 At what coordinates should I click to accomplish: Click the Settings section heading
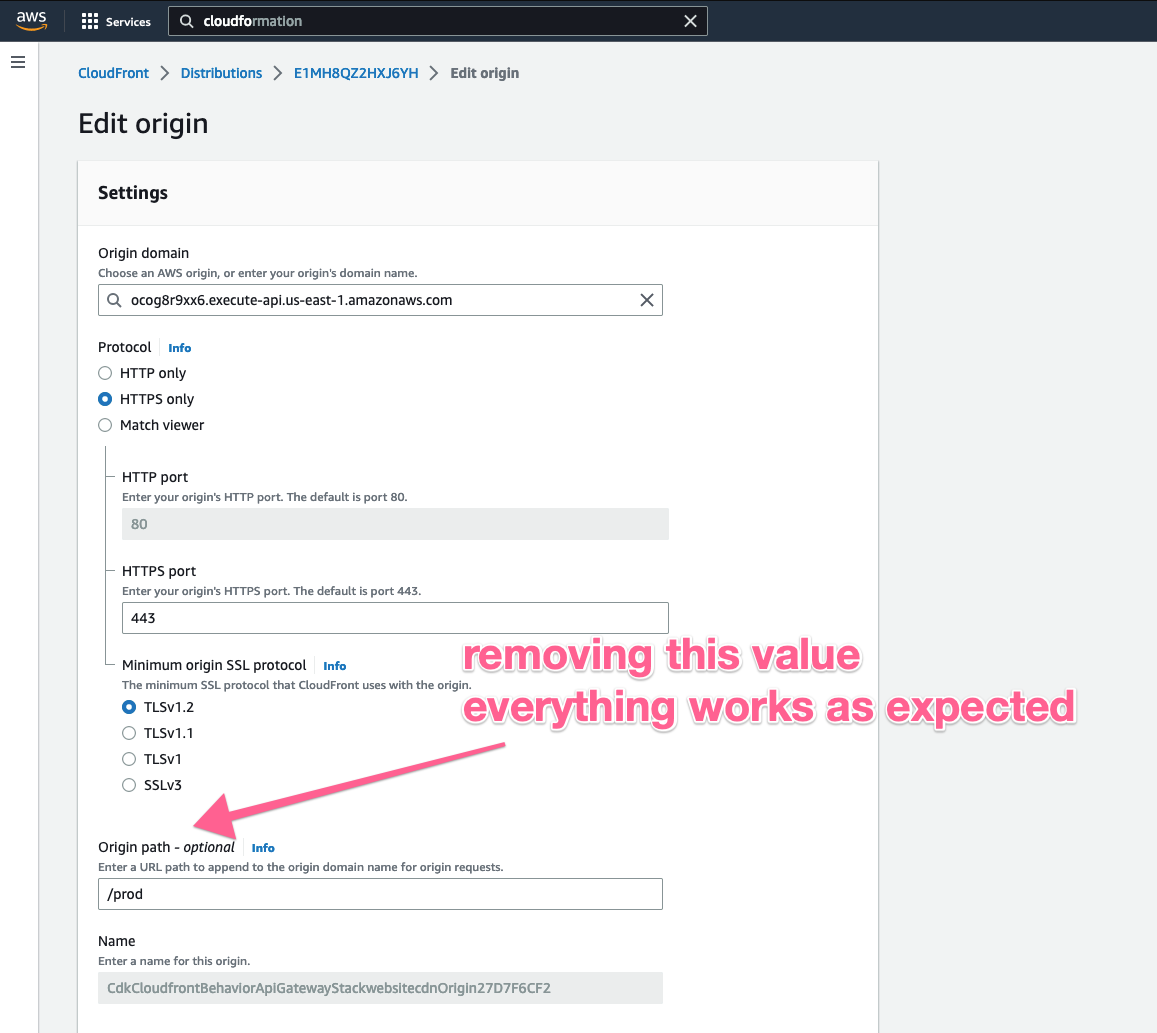(x=133, y=193)
